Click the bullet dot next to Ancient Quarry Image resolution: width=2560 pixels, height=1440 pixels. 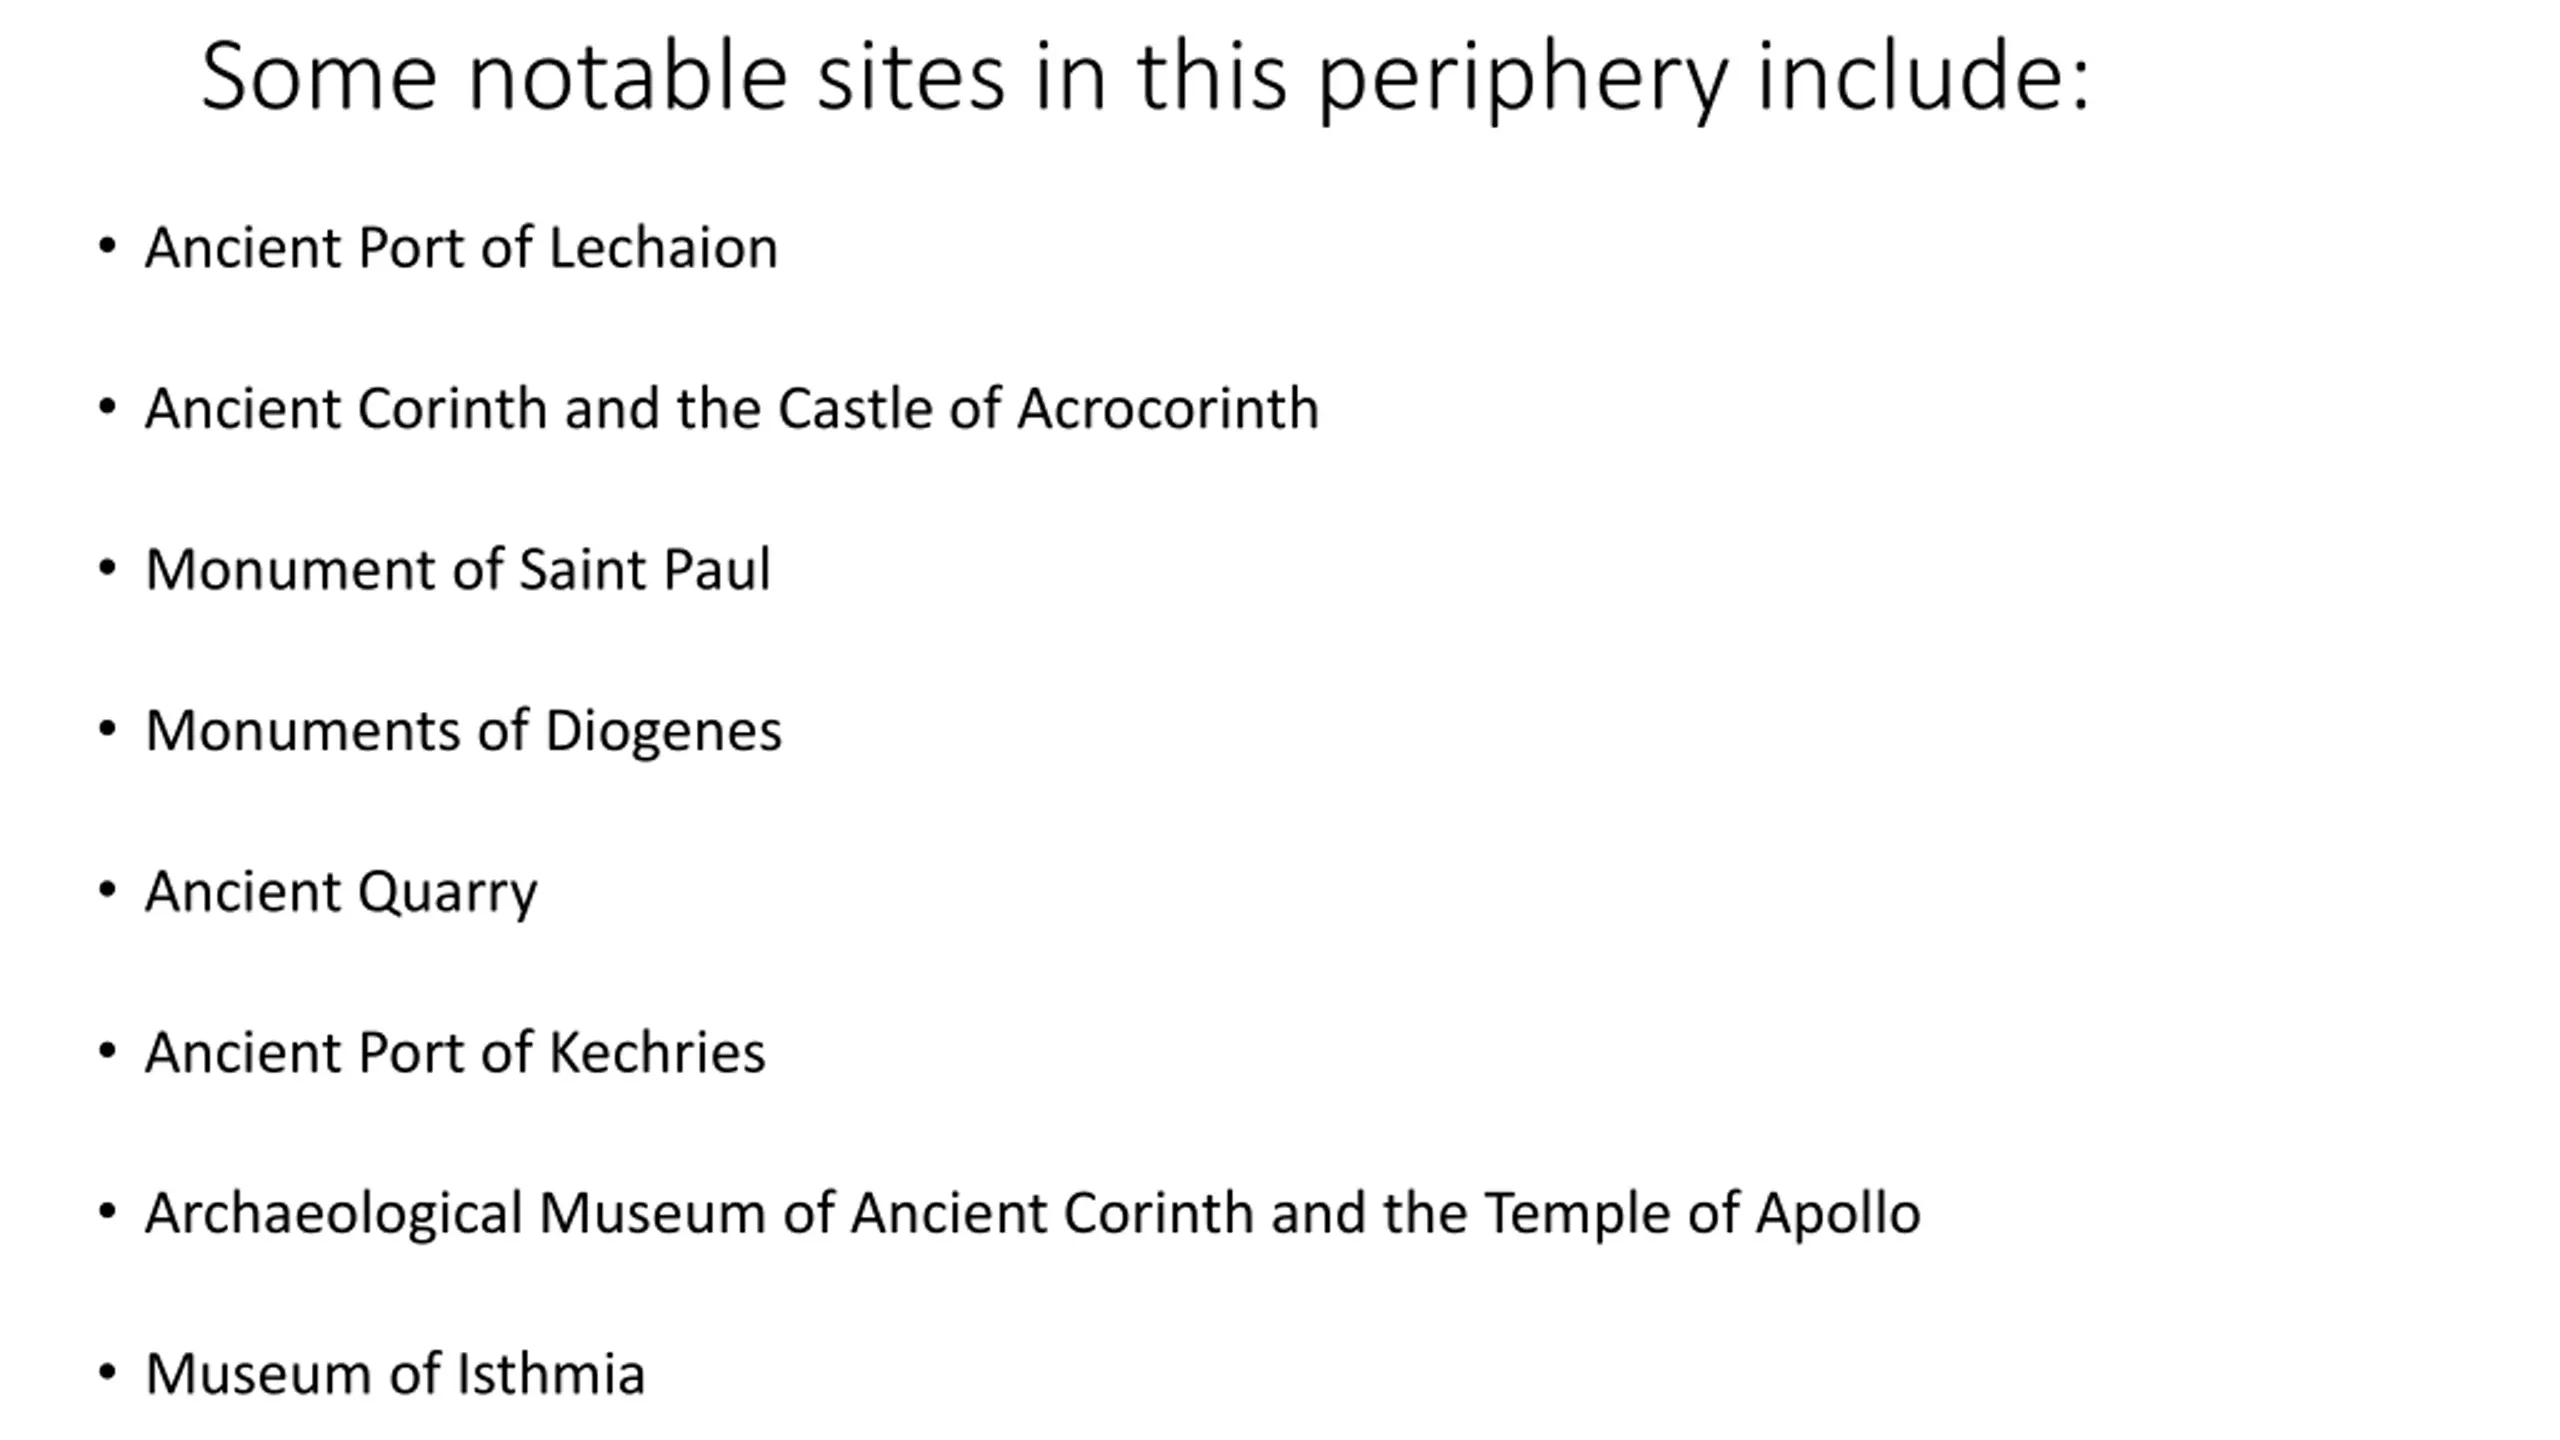pos(108,890)
